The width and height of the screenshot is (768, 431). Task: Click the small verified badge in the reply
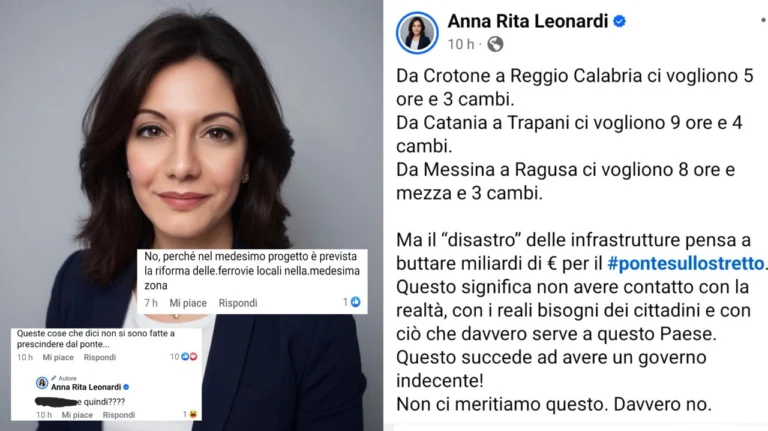126,387
